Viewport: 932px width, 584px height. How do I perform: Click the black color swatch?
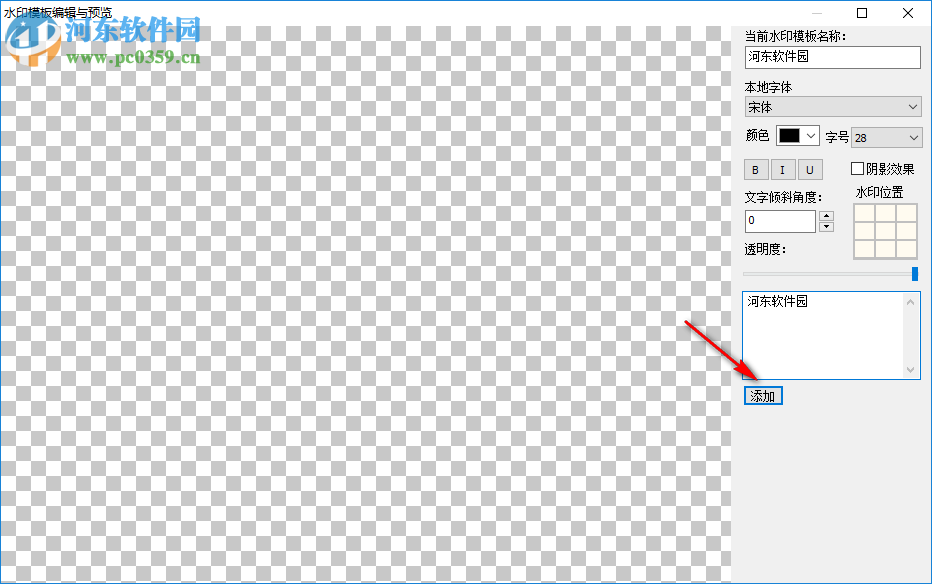point(789,136)
